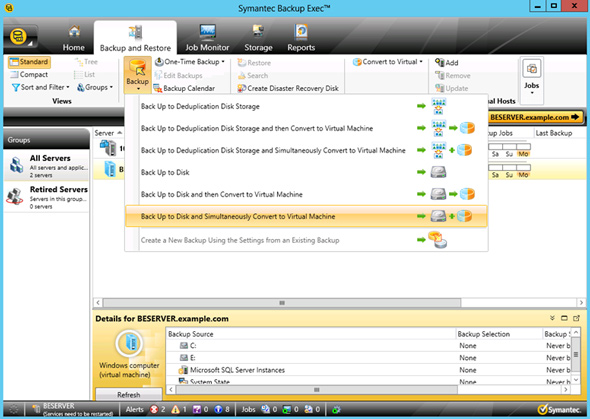Image resolution: width=590 pixels, height=419 pixels.
Task: Click the highlighted BESERVER row icon
Action: coord(109,169)
